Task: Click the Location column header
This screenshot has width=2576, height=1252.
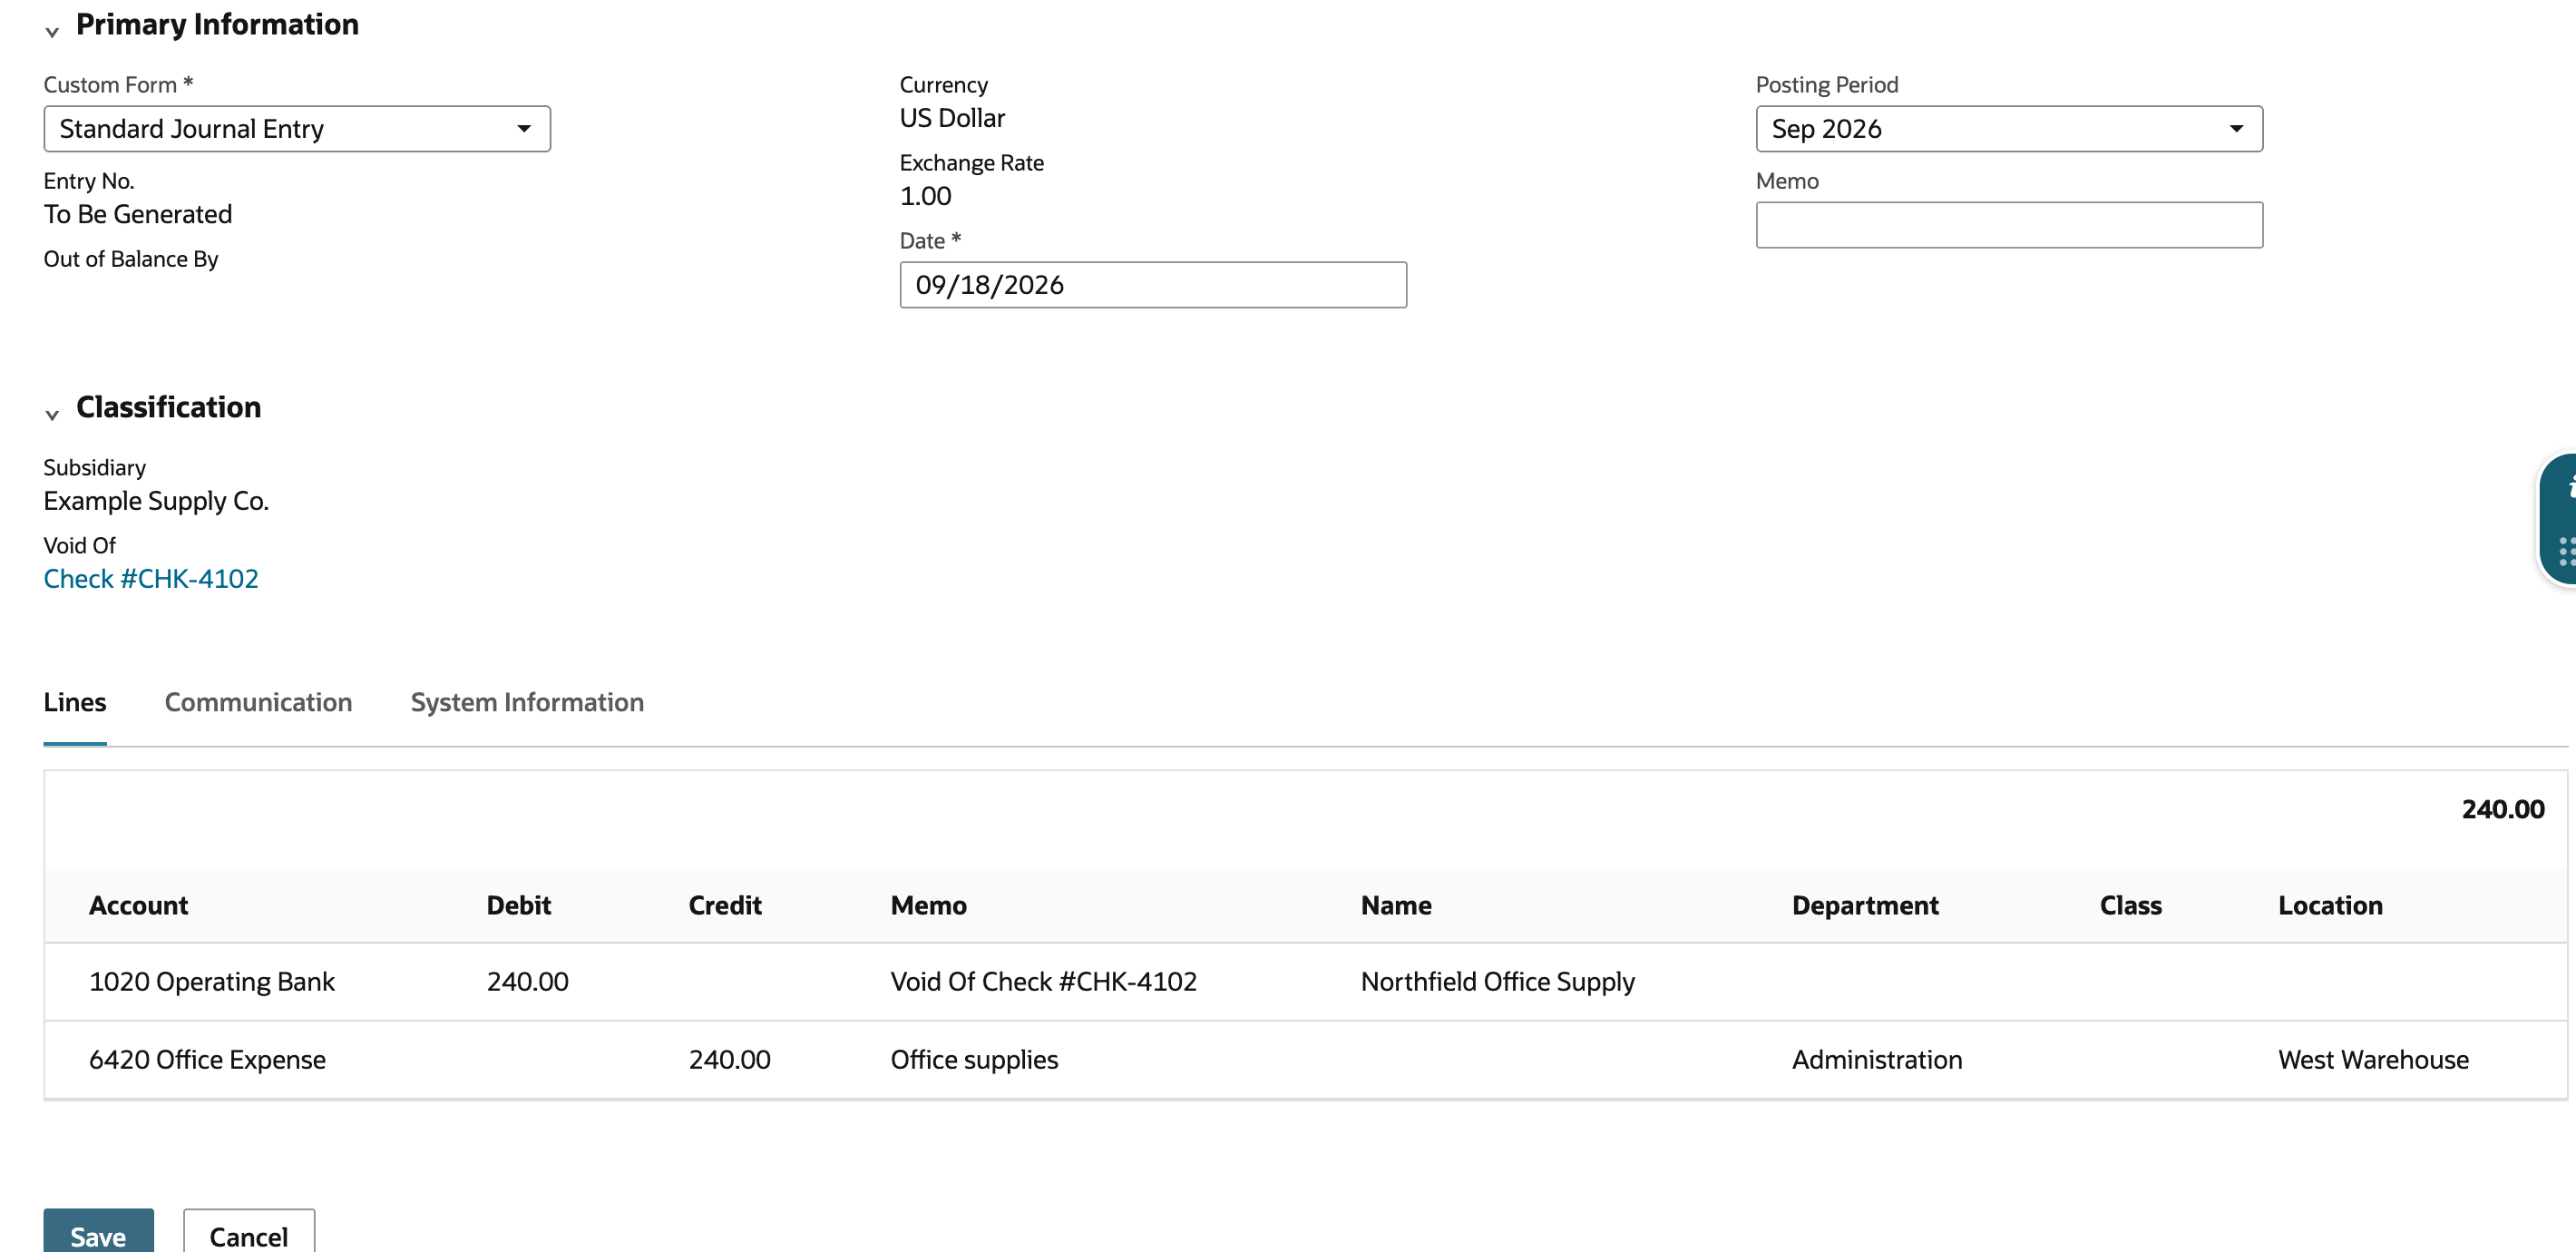Action: tap(2330, 905)
